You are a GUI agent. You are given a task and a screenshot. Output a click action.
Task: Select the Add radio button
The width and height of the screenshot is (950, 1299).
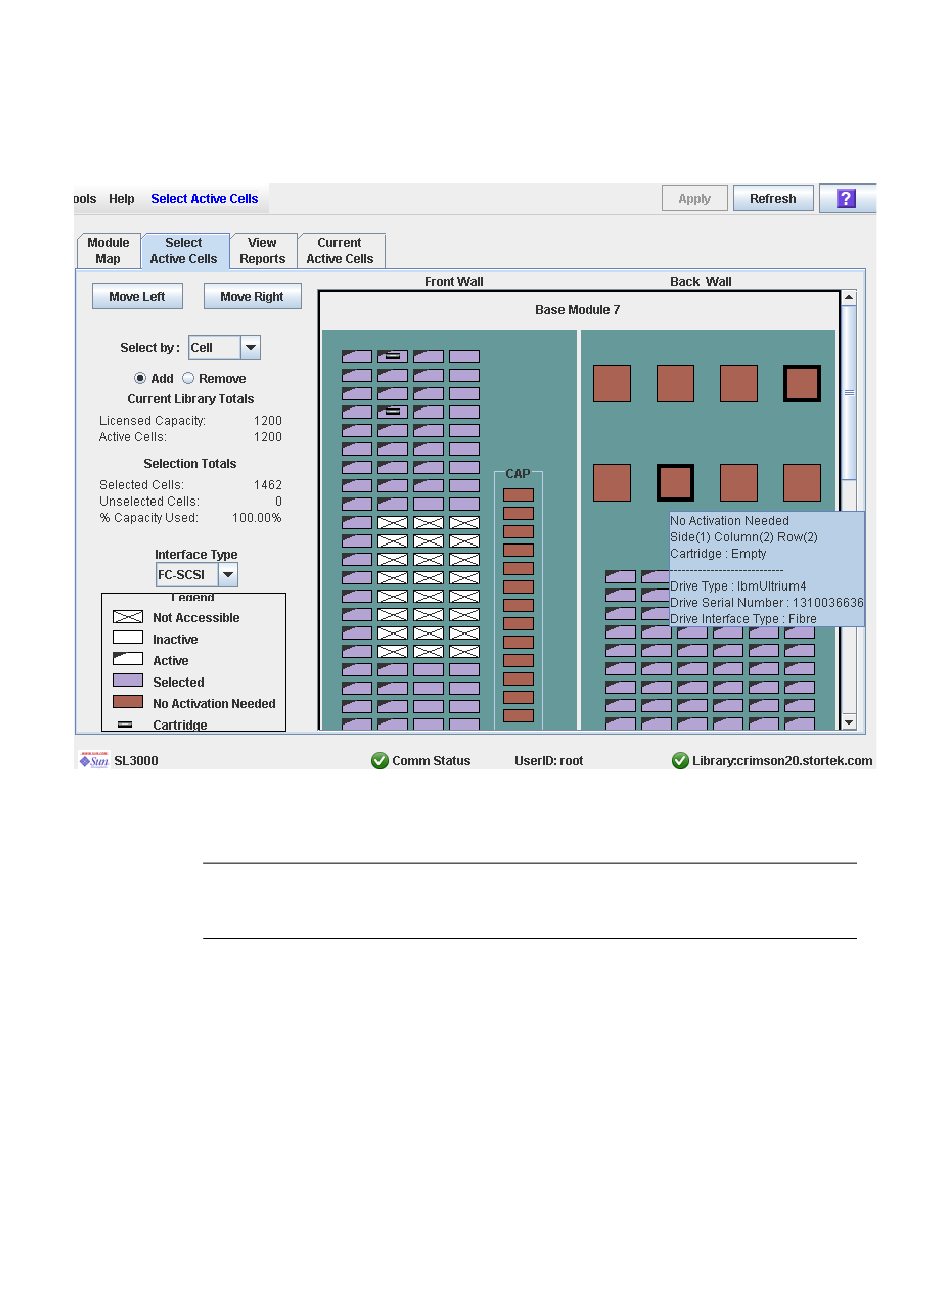(140, 378)
